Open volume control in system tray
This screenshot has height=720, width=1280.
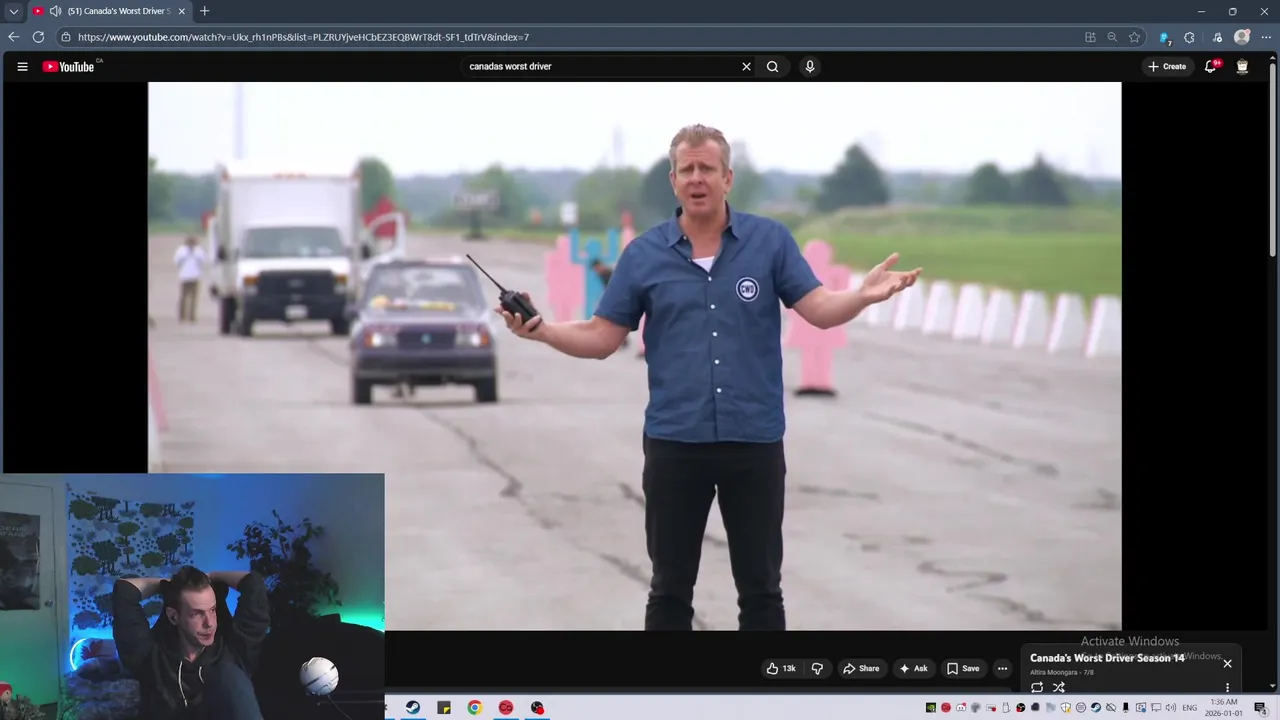[1171, 707]
